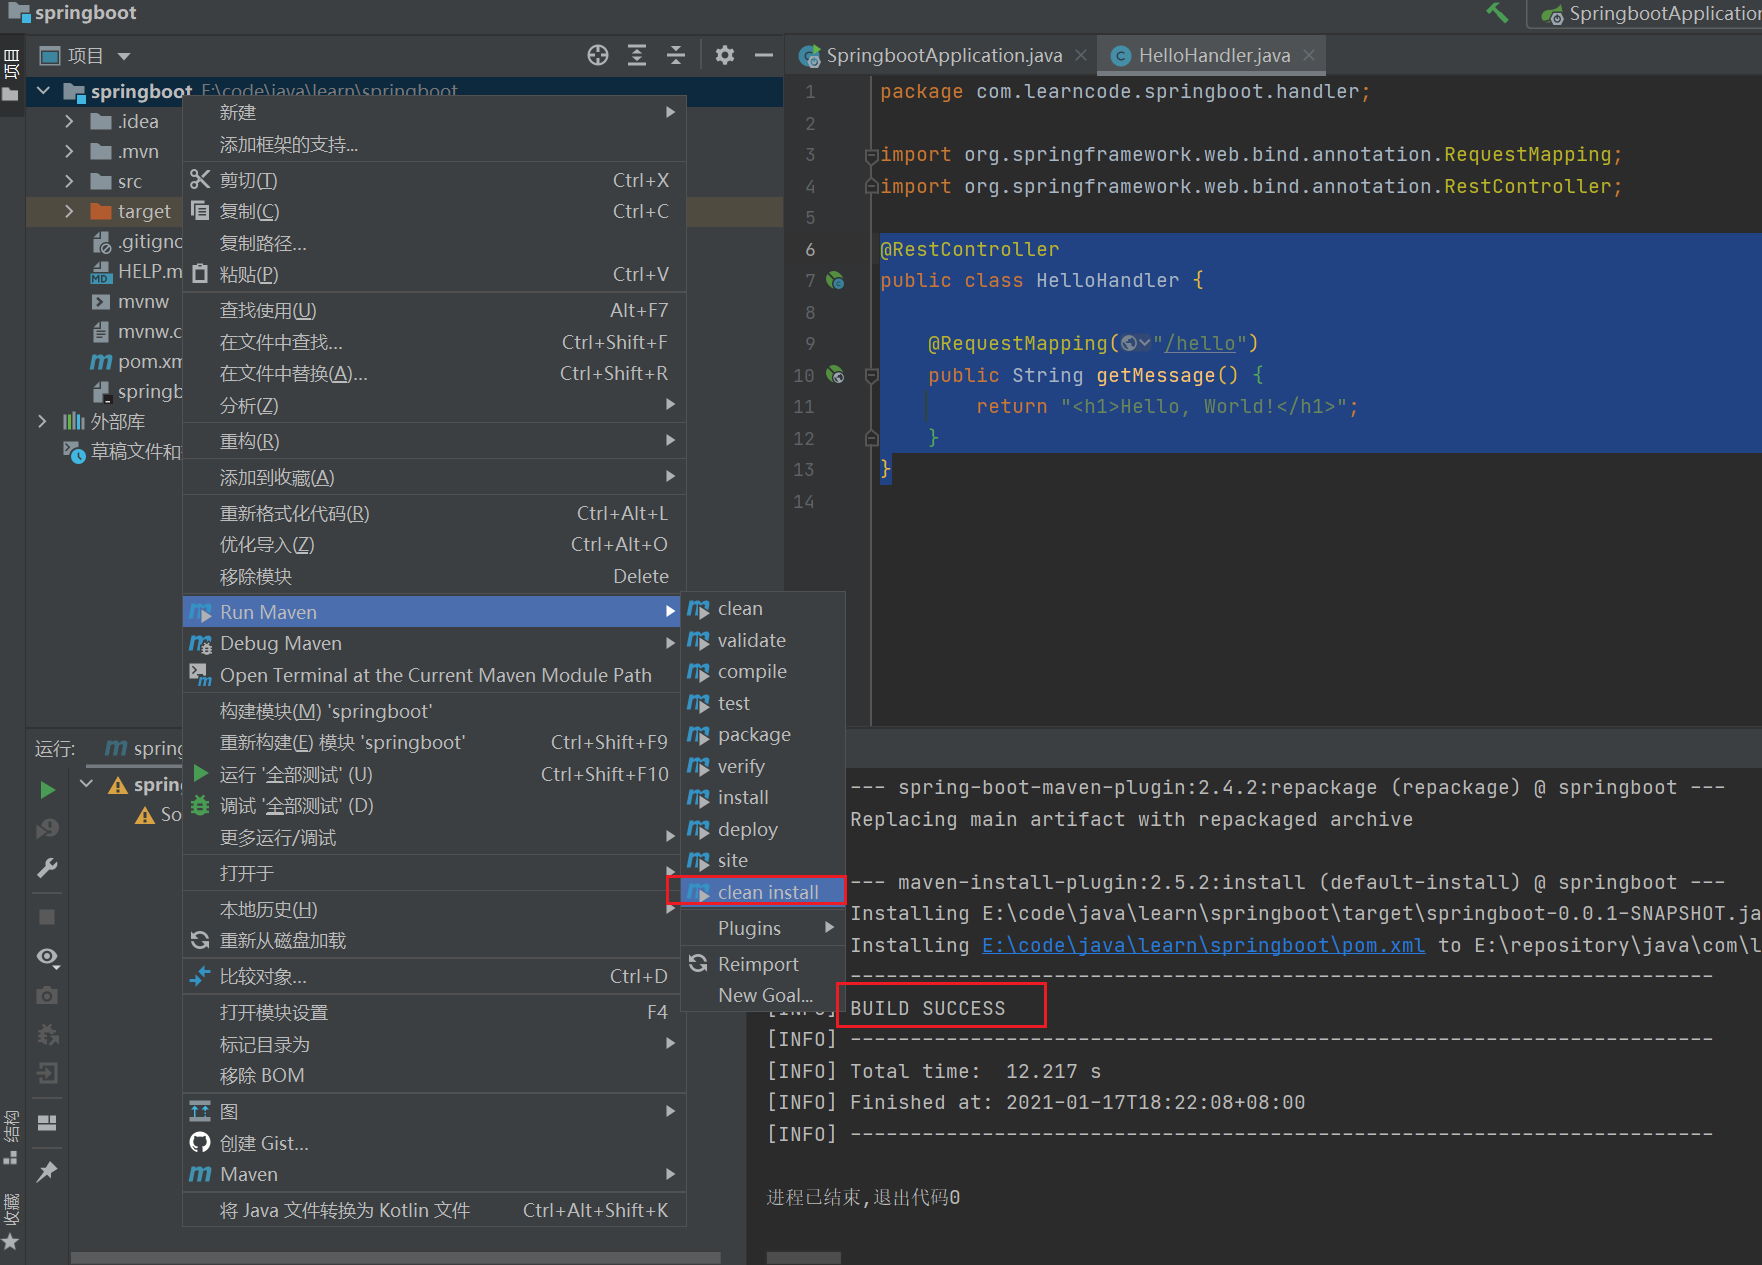Image resolution: width=1762 pixels, height=1265 pixels.
Task: Click the /hello URL link in code
Action: 1200,343
